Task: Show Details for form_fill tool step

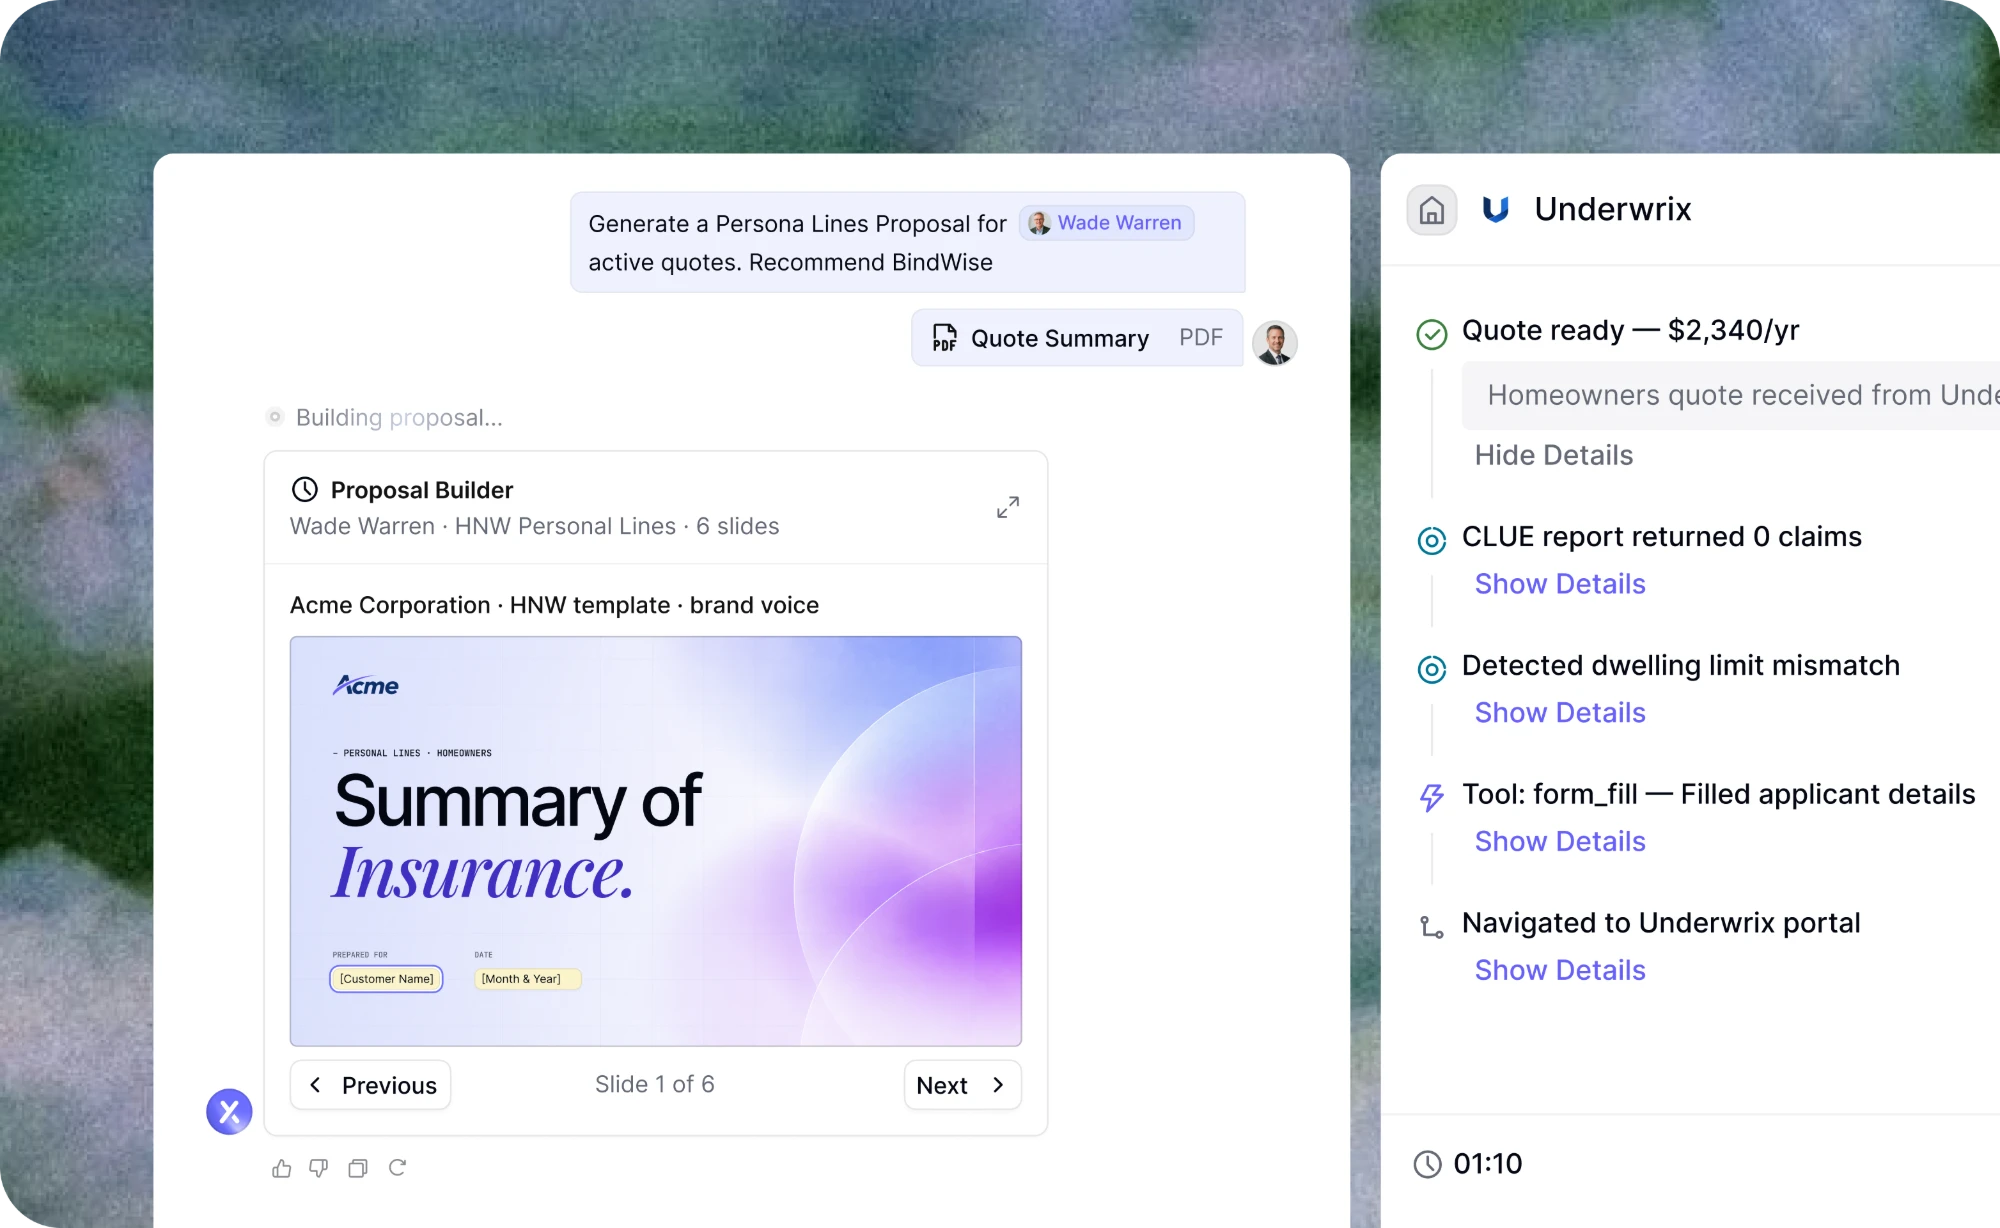Action: click(x=1560, y=842)
